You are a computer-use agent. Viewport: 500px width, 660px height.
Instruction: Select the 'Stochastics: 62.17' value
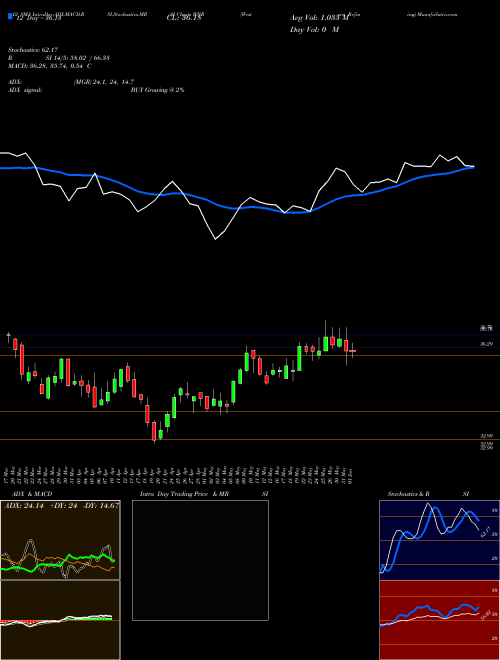click(x=34, y=51)
